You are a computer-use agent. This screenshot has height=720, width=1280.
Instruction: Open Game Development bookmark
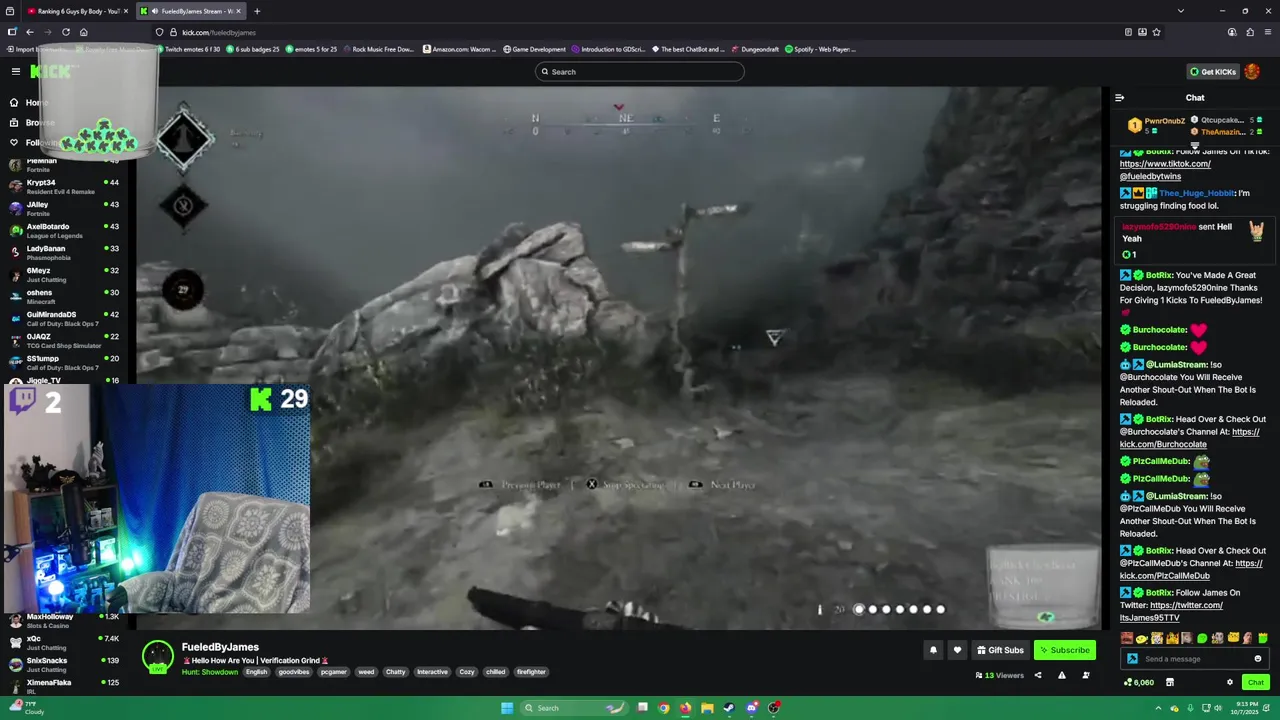tap(534, 49)
